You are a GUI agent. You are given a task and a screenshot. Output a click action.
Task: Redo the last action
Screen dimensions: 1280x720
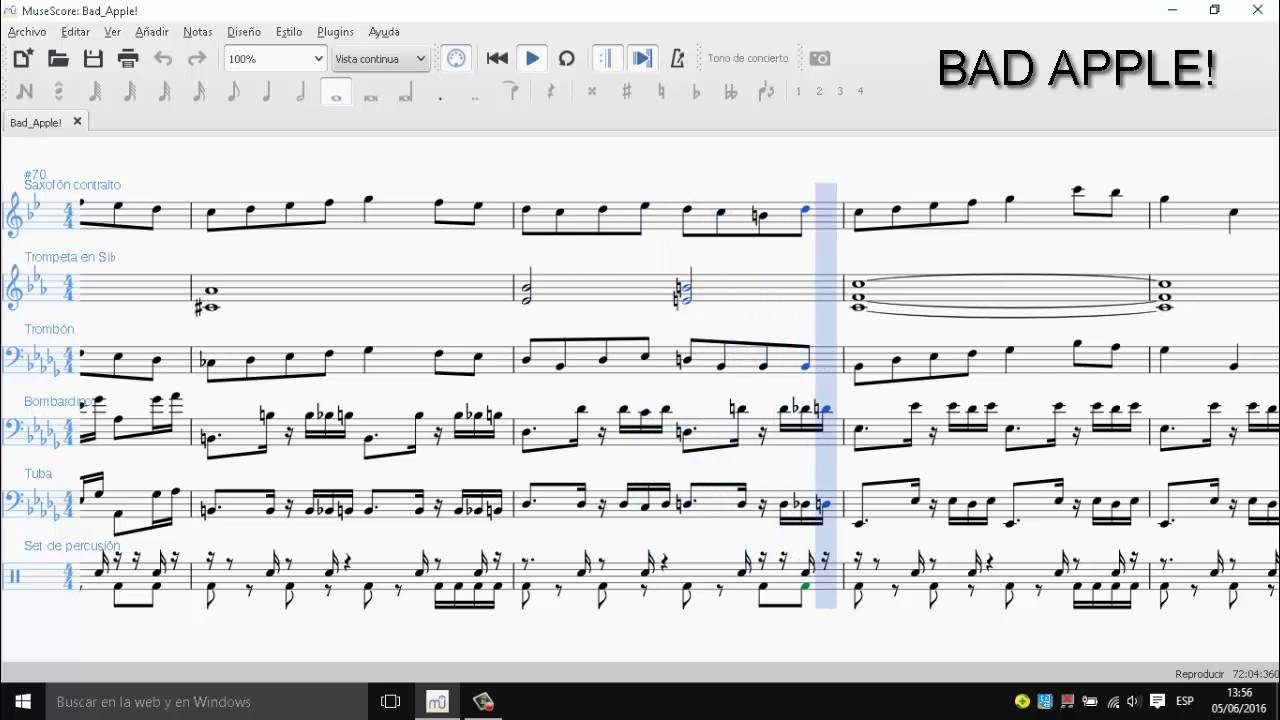point(197,58)
